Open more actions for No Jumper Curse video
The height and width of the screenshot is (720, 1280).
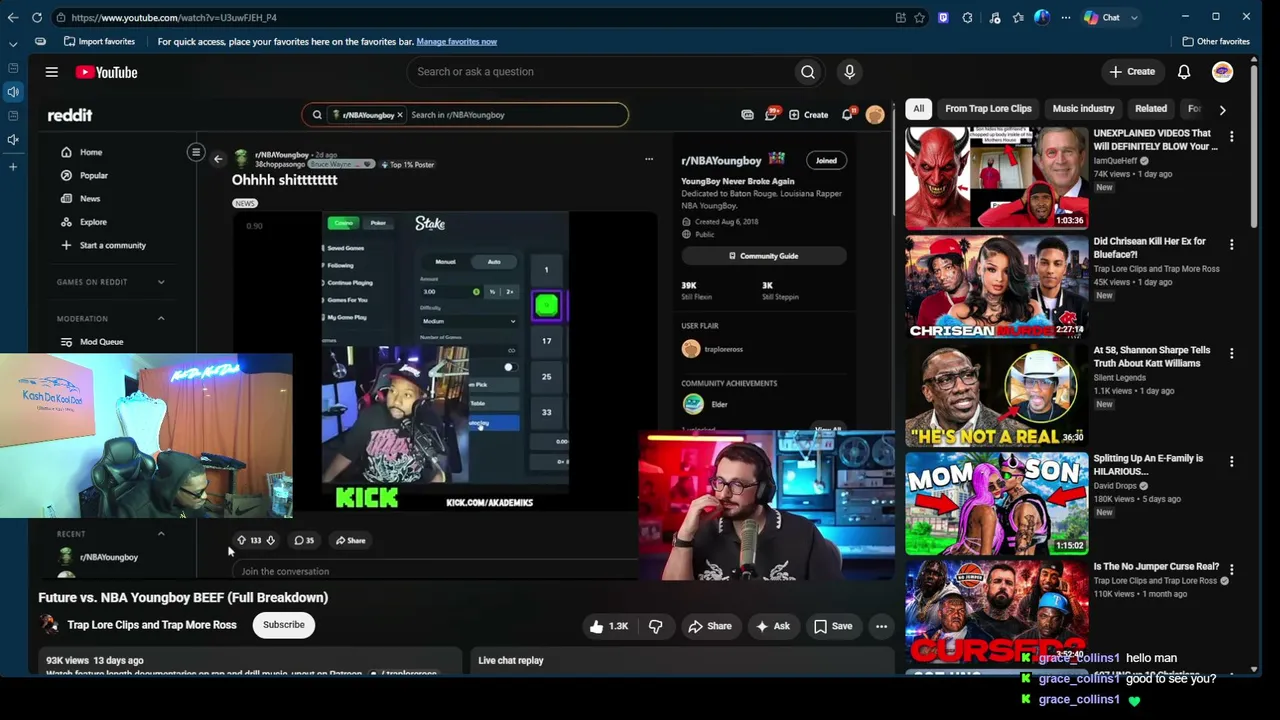pyautogui.click(x=1231, y=570)
